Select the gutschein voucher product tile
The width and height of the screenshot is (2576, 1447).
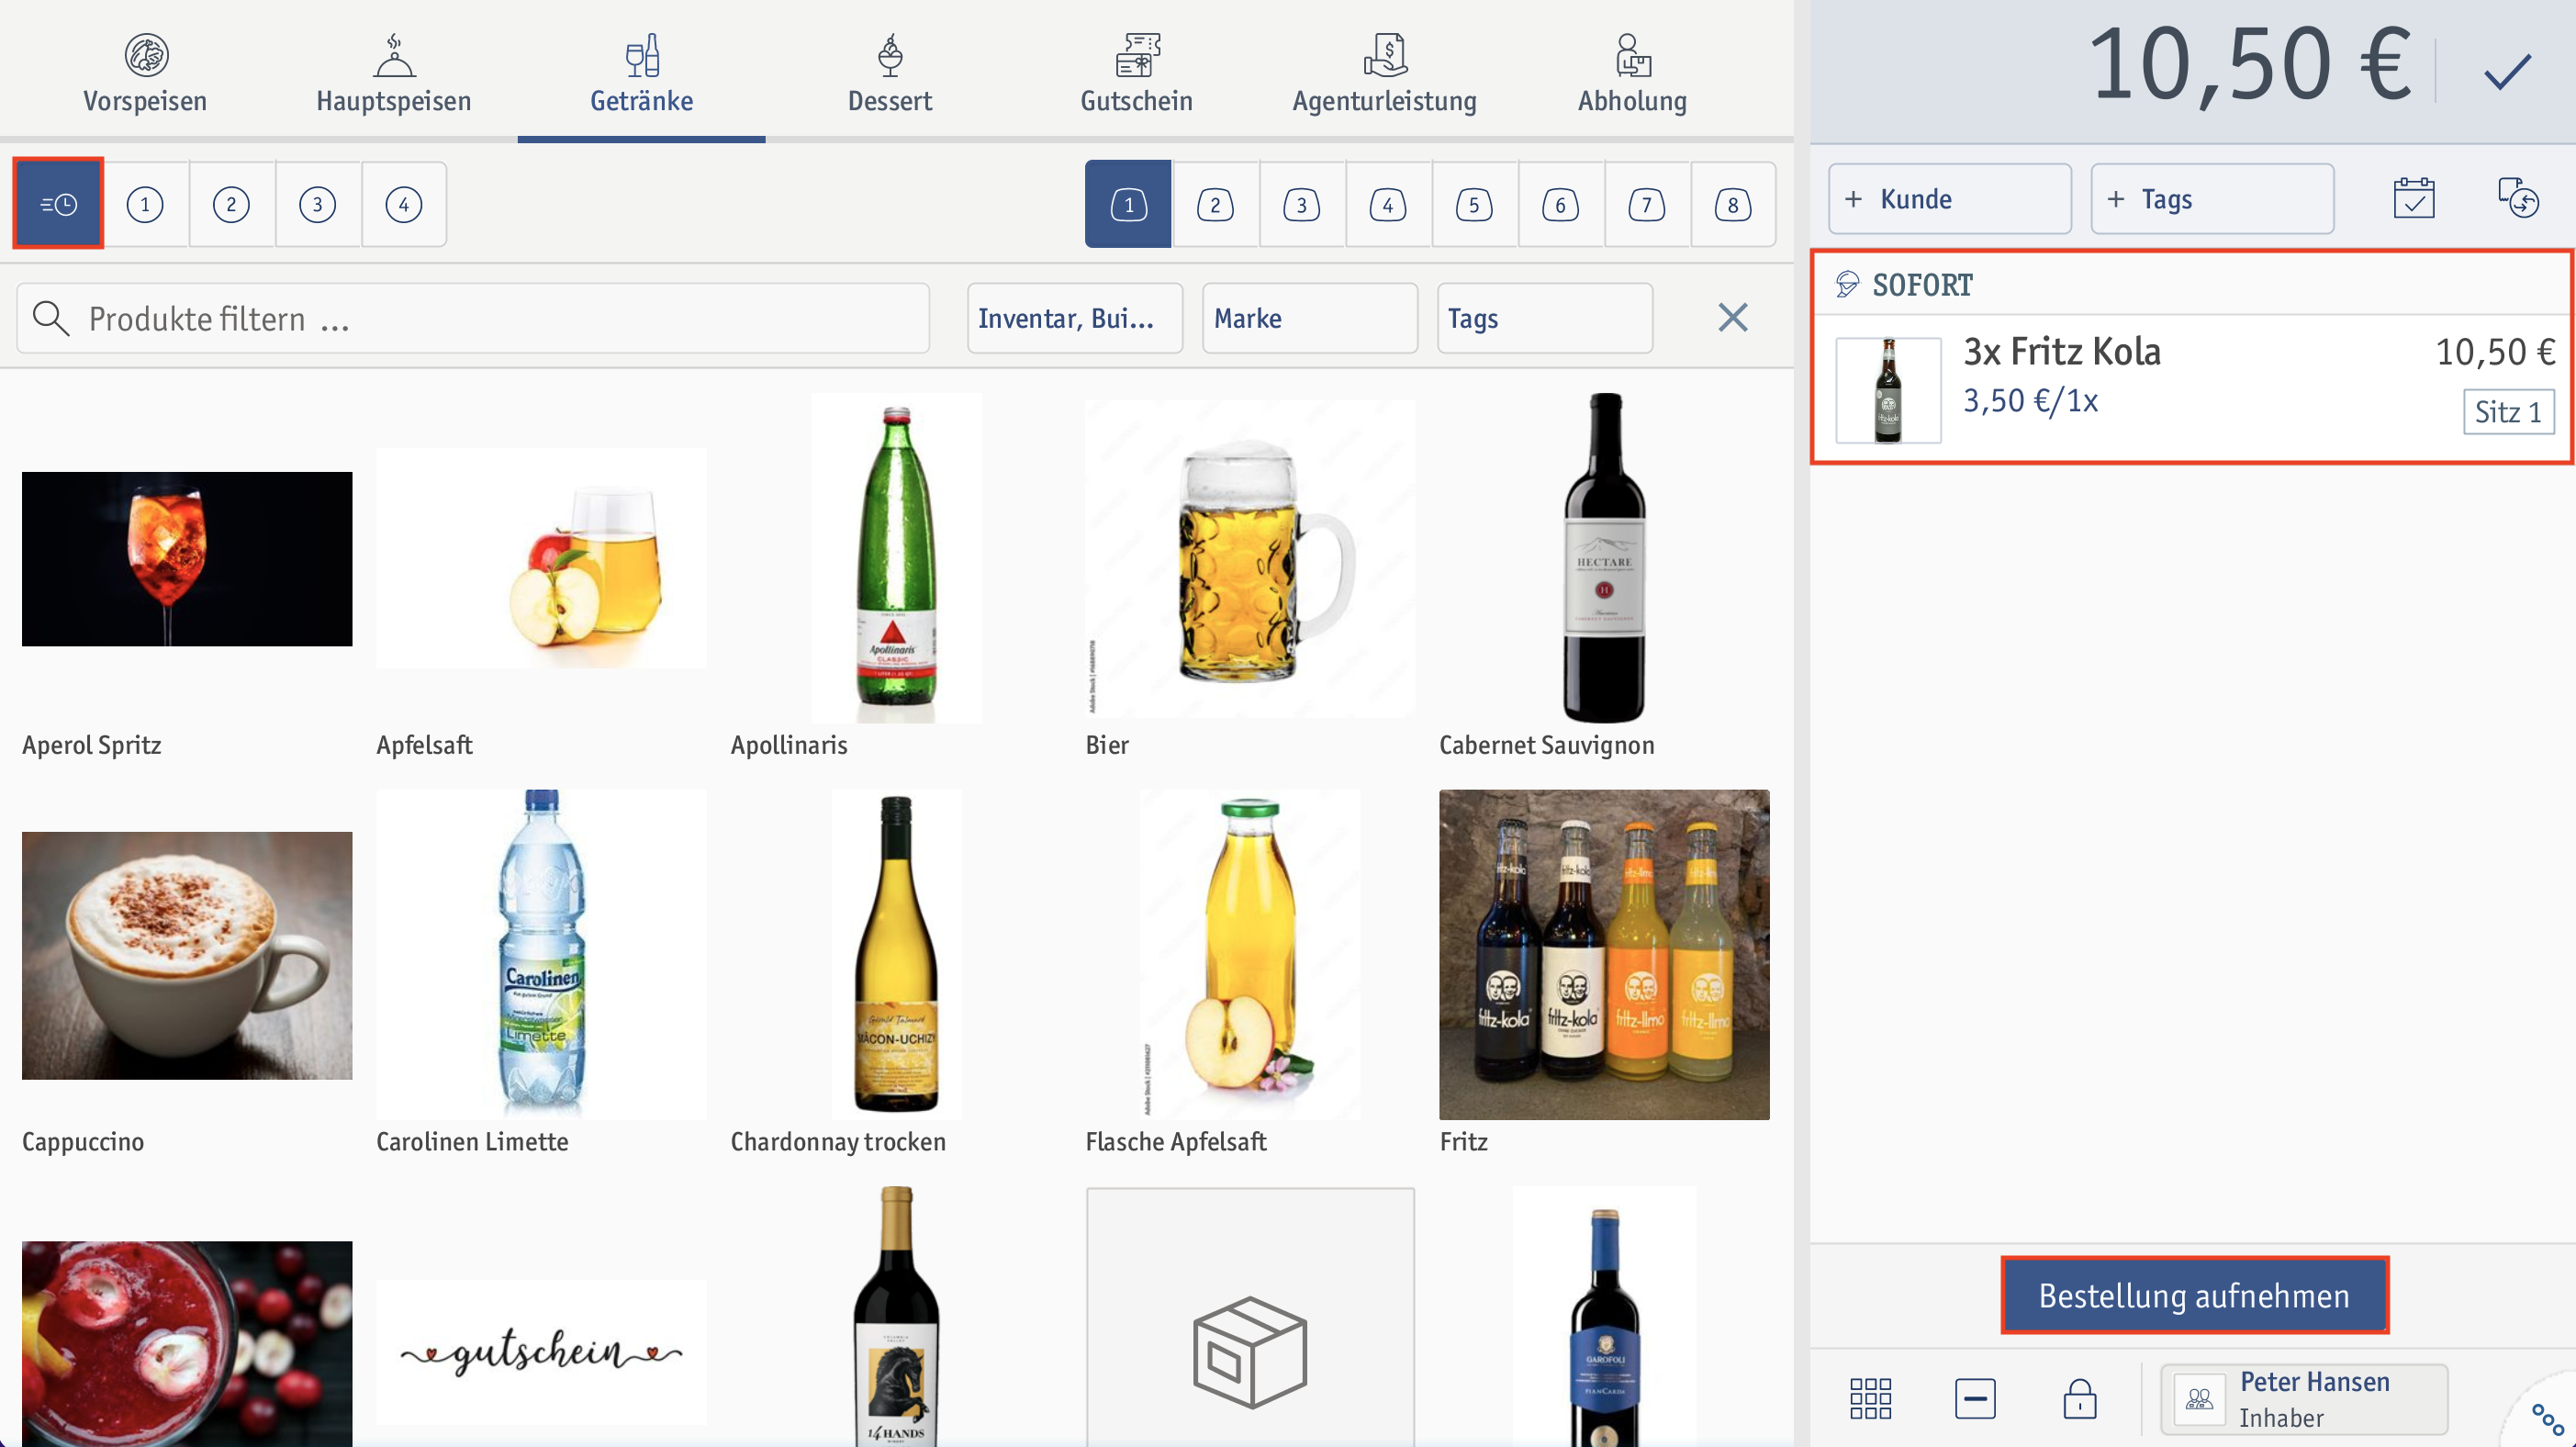click(x=541, y=1352)
